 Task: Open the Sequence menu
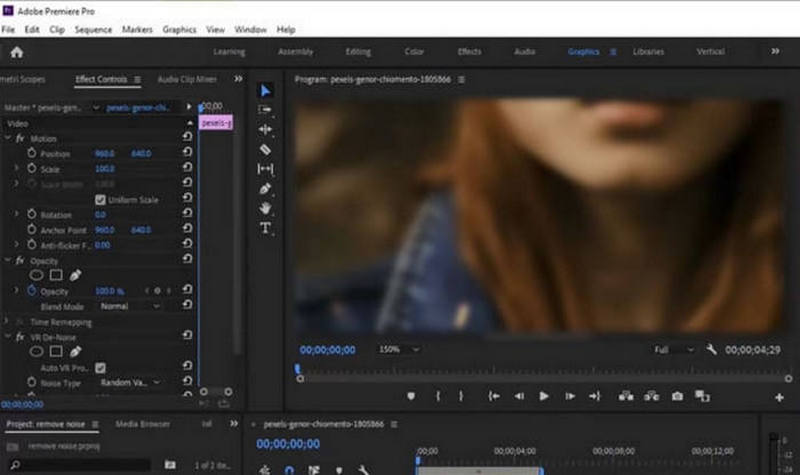point(93,30)
